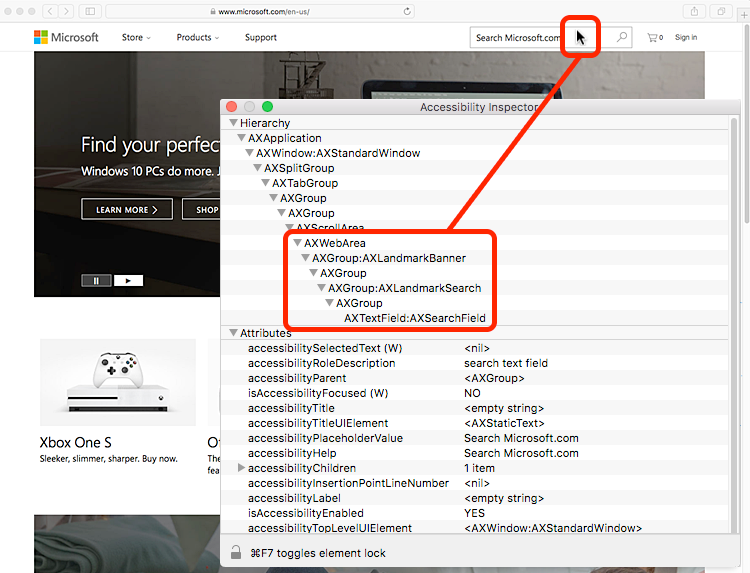750x573 pixels.
Task: Collapse the AXWebArea tree node
Action: click(x=297, y=243)
